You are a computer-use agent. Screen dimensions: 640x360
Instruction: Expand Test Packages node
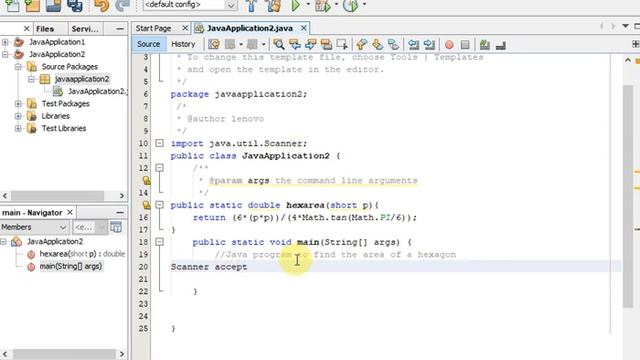18,104
